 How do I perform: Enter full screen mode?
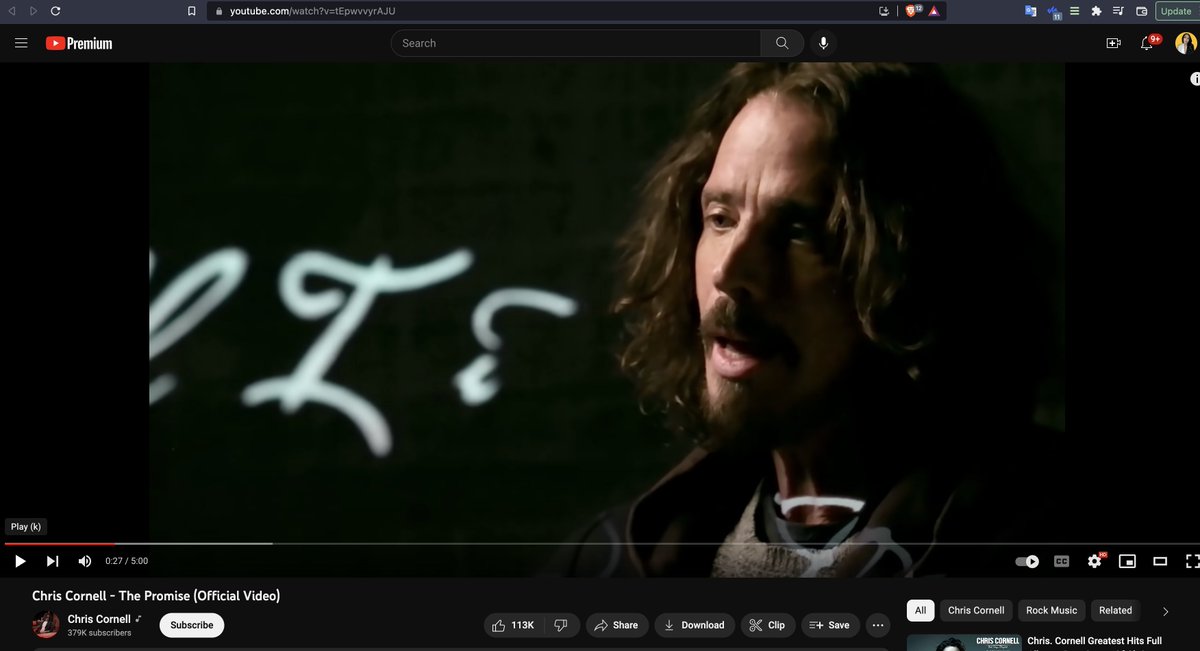point(1191,561)
